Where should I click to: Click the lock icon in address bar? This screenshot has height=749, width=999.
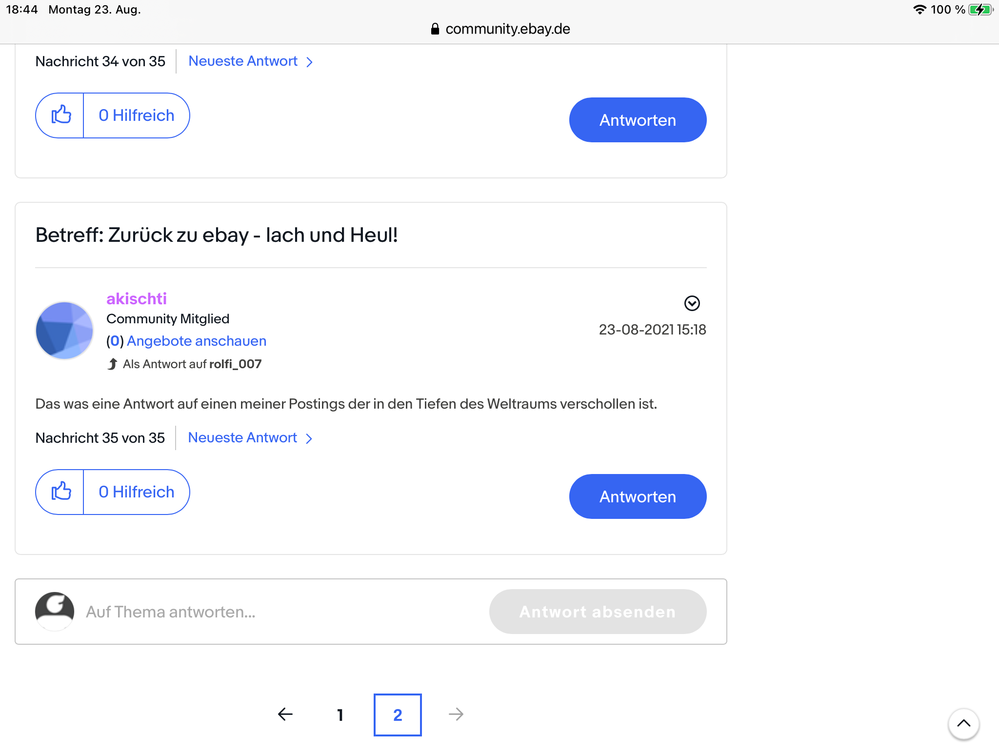coord(435,29)
